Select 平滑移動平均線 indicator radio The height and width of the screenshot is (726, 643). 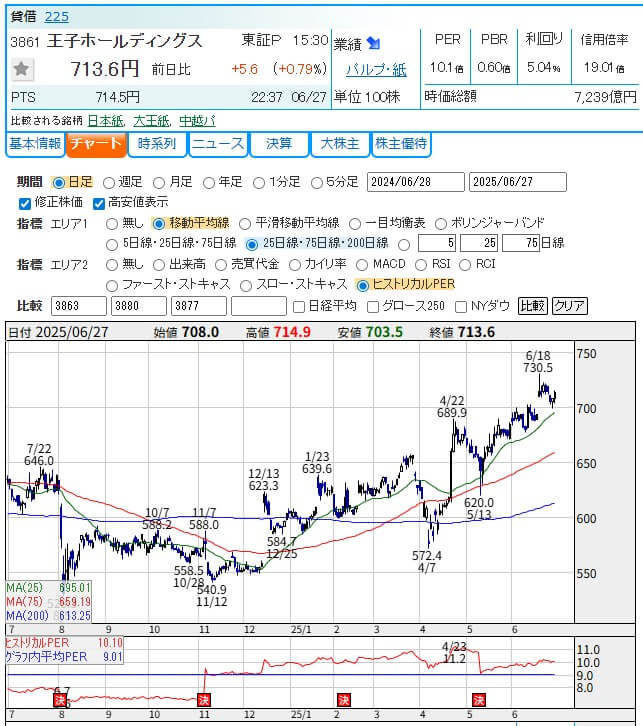[x=245, y=224]
